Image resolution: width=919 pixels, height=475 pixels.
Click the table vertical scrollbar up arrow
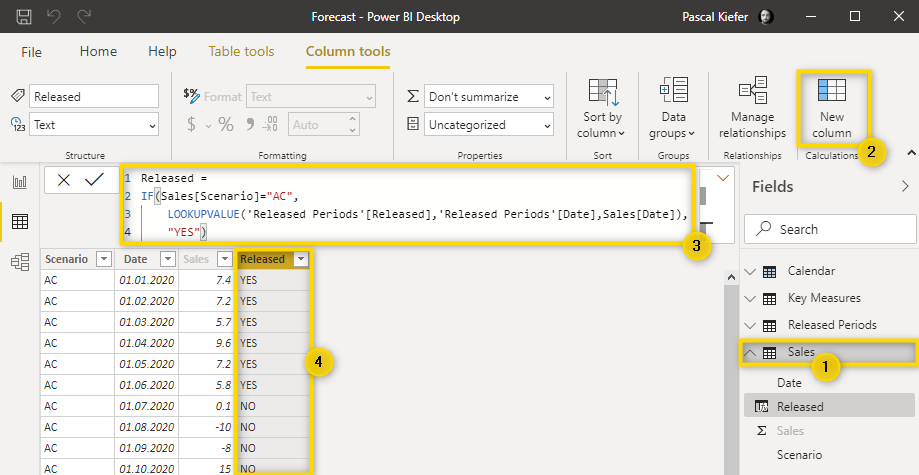731,277
